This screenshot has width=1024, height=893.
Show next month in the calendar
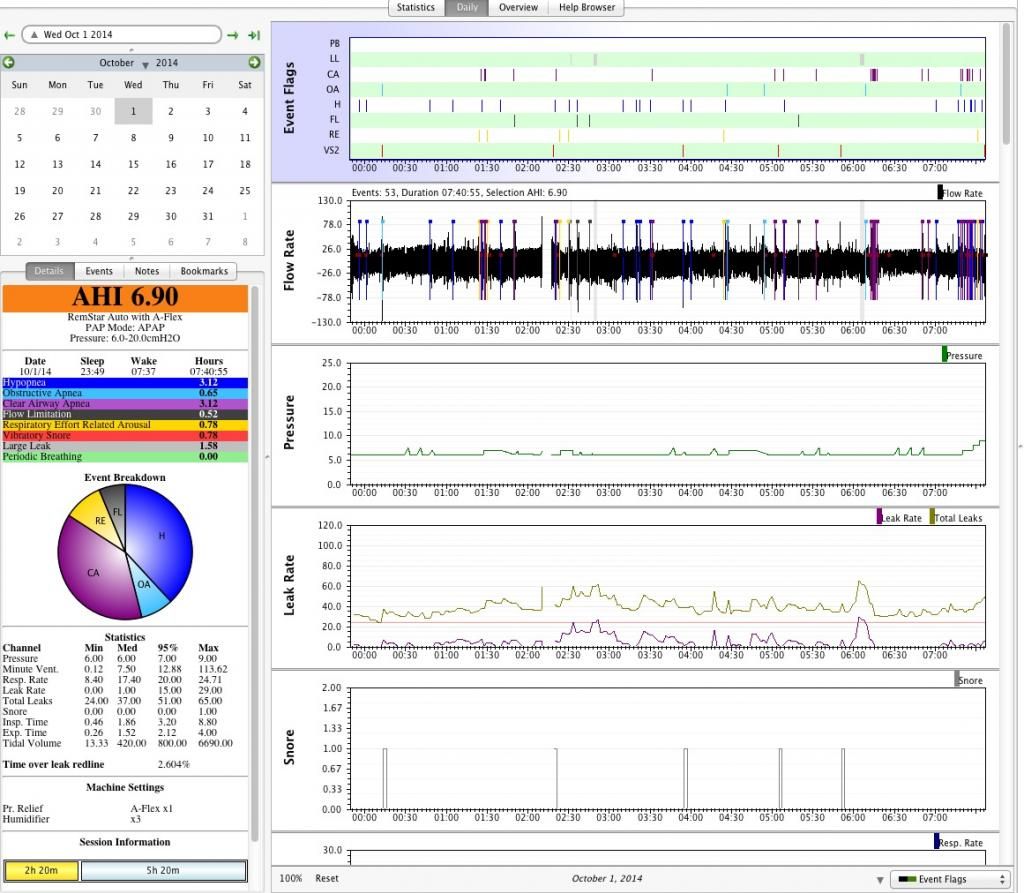254,63
